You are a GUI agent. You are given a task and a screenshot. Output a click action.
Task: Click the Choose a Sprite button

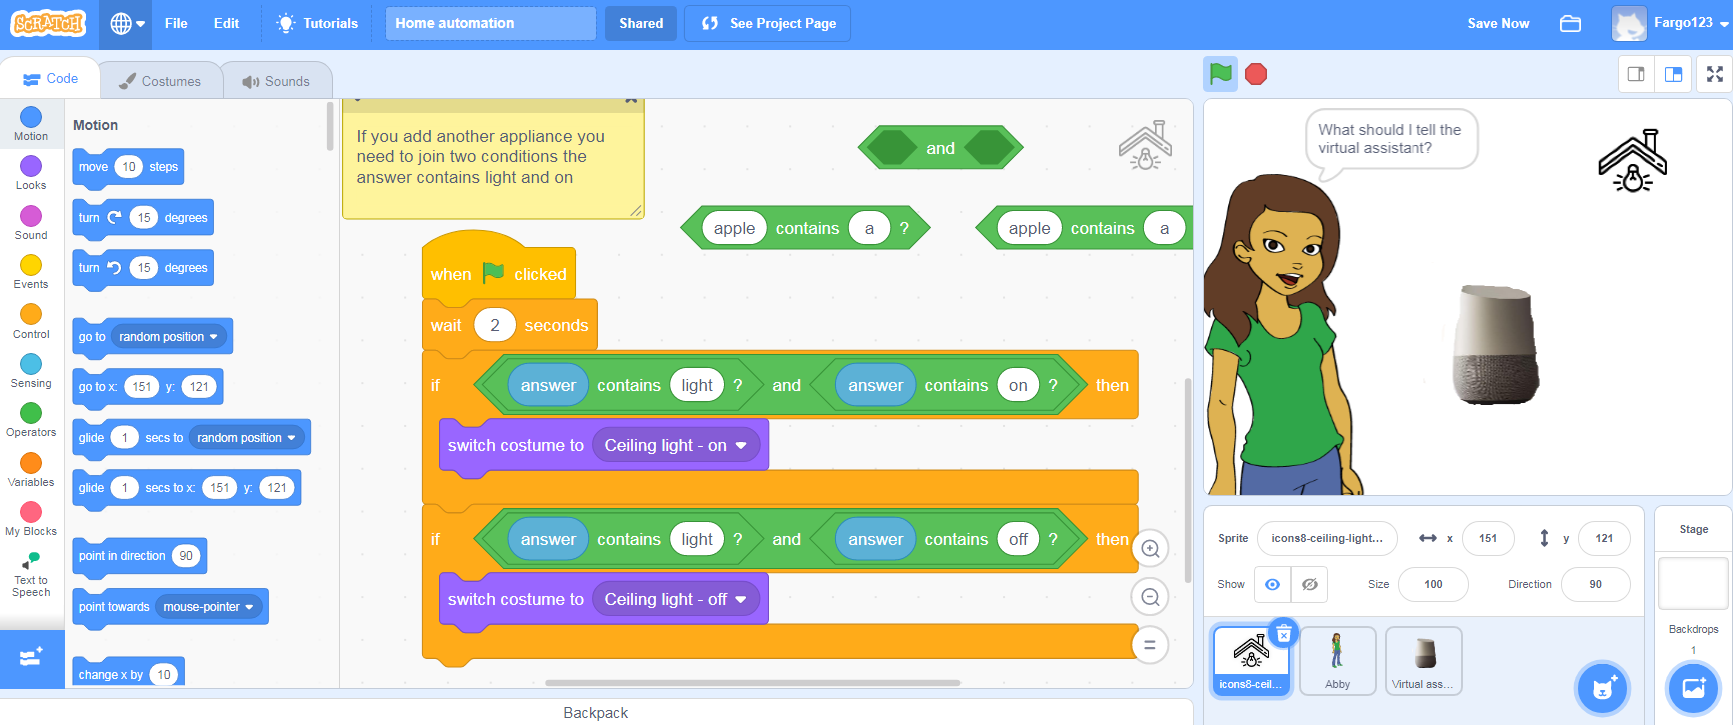tap(1603, 688)
